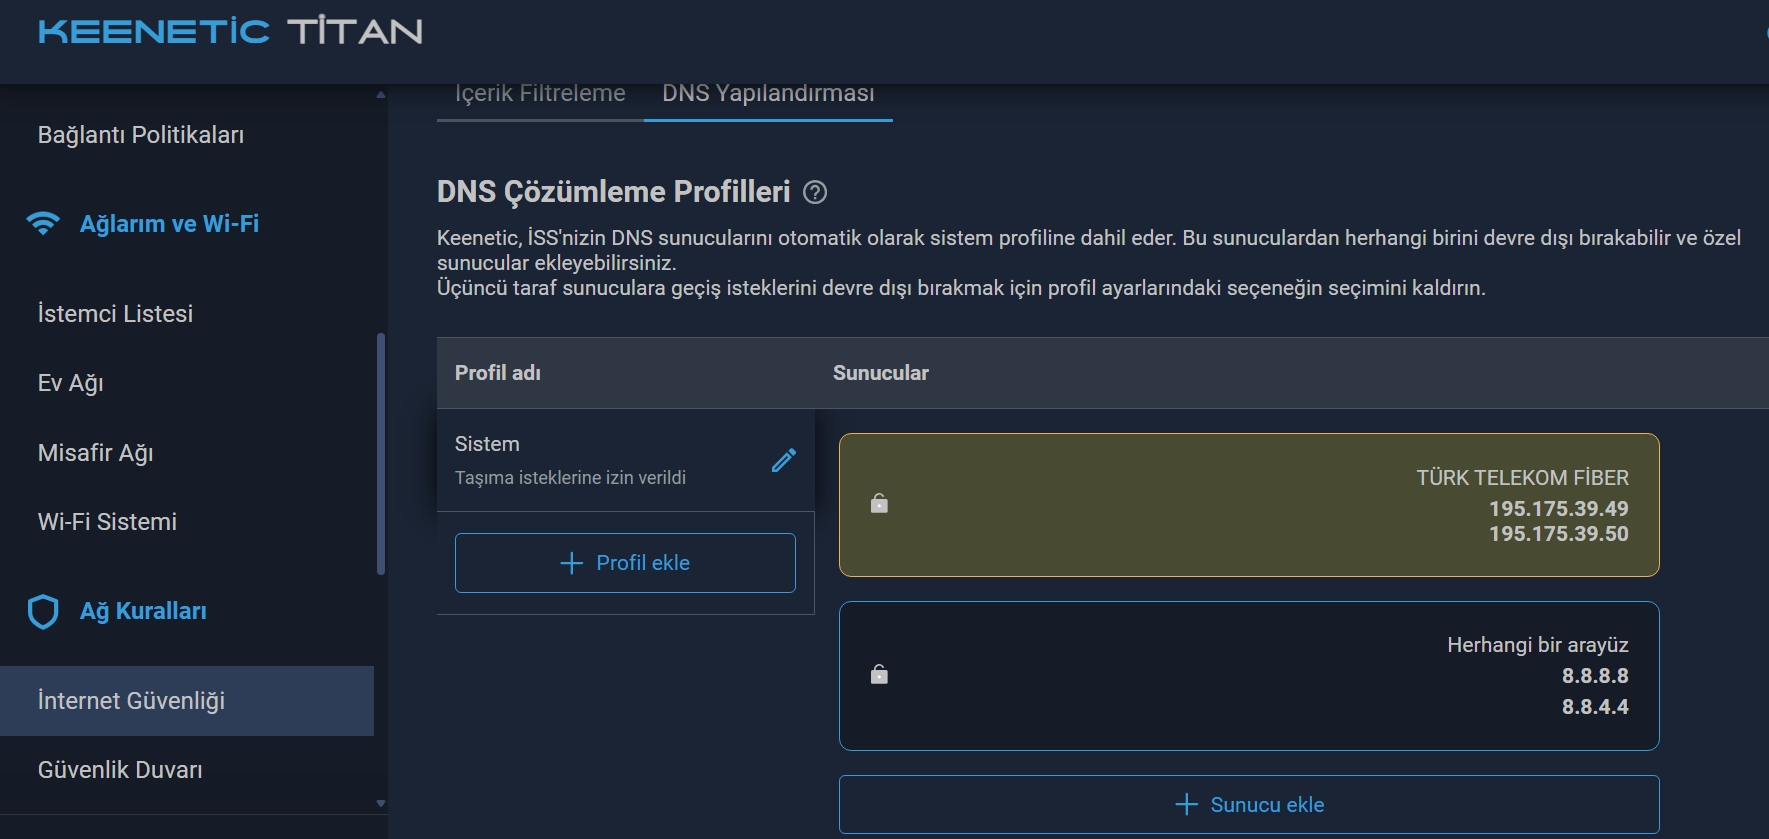1769x839 pixels.
Task: Click the Wi-Fi icon next to Ağlarım ve Wi-Fi
Action: point(43,223)
